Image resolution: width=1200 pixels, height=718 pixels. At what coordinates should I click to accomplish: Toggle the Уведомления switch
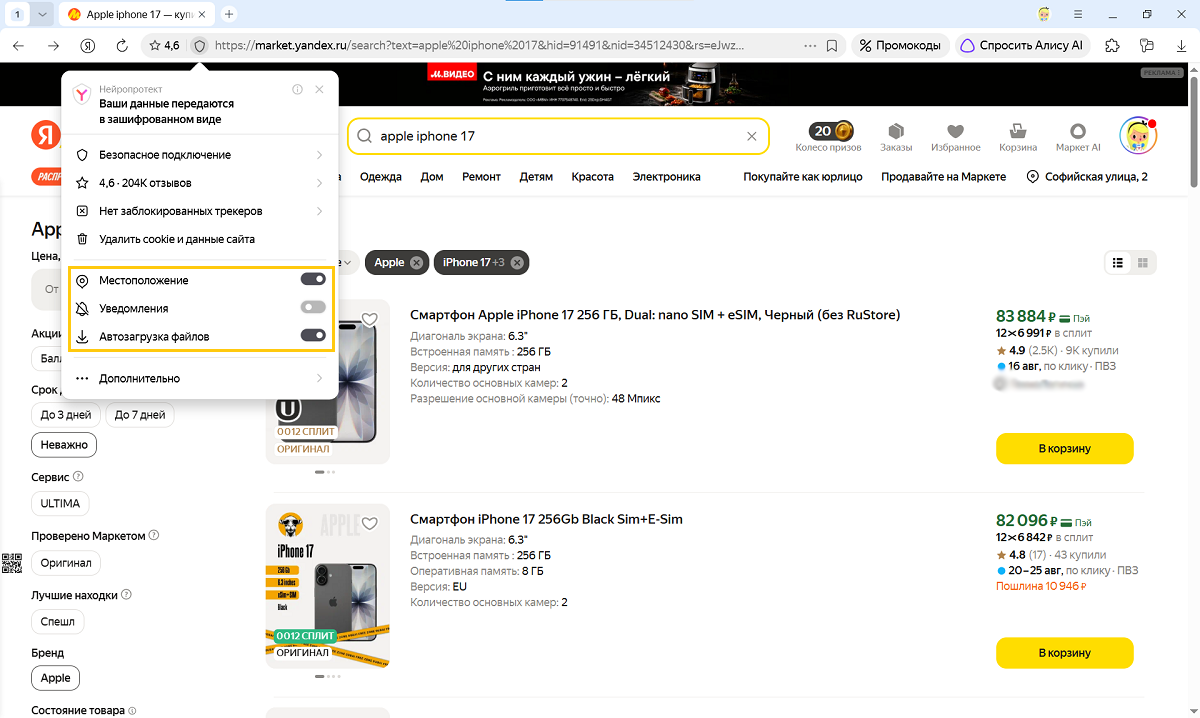click(x=313, y=308)
